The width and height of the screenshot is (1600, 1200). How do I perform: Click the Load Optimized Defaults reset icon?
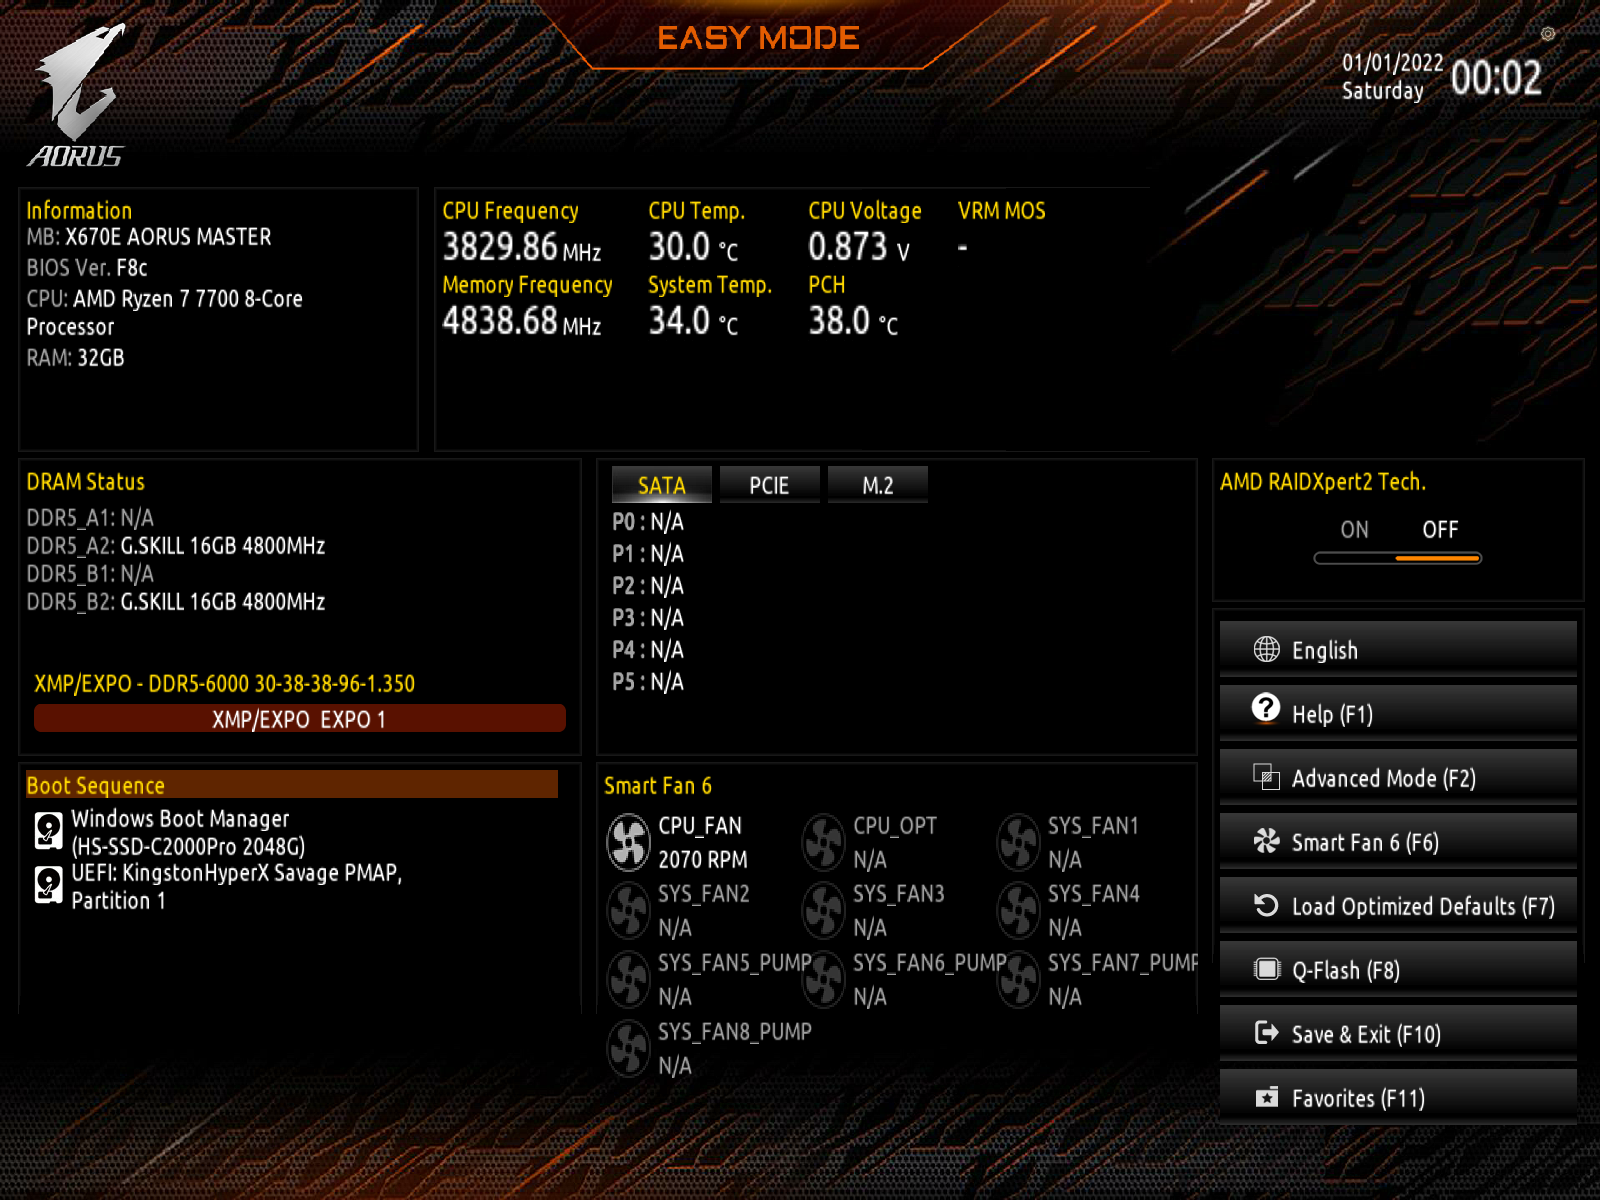1266,905
